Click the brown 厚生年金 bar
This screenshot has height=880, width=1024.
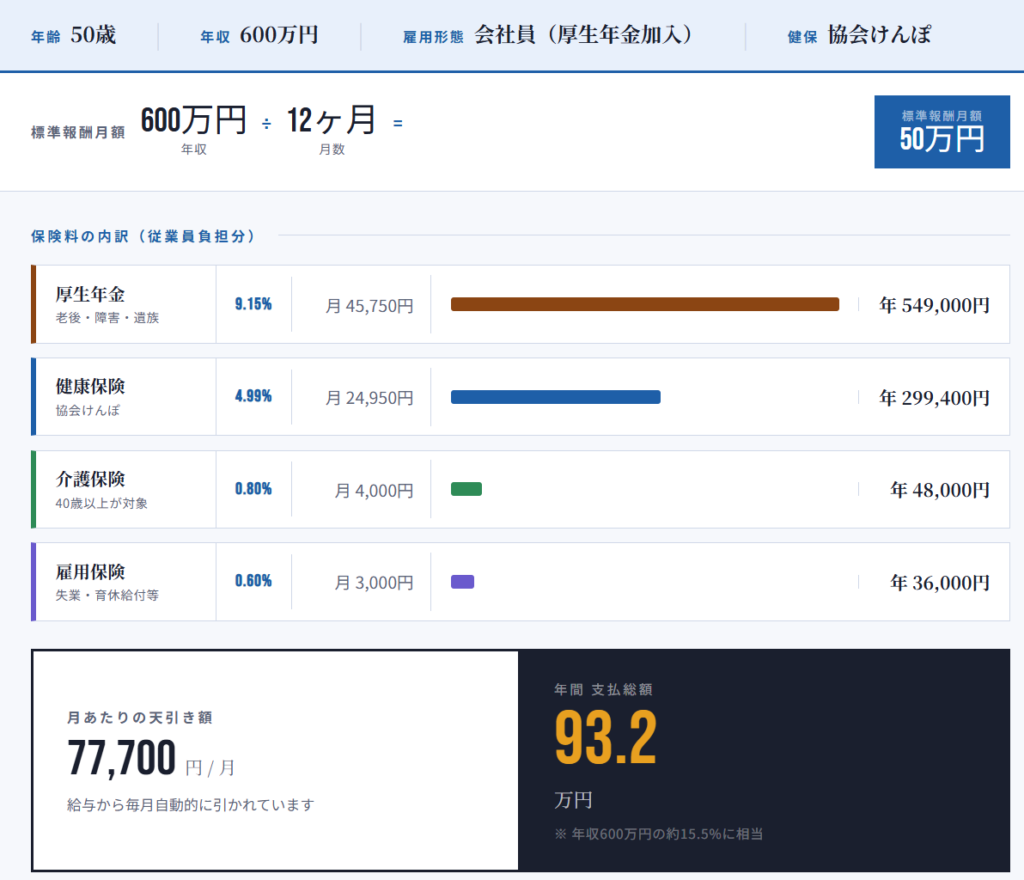pyautogui.click(x=644, y=304)
